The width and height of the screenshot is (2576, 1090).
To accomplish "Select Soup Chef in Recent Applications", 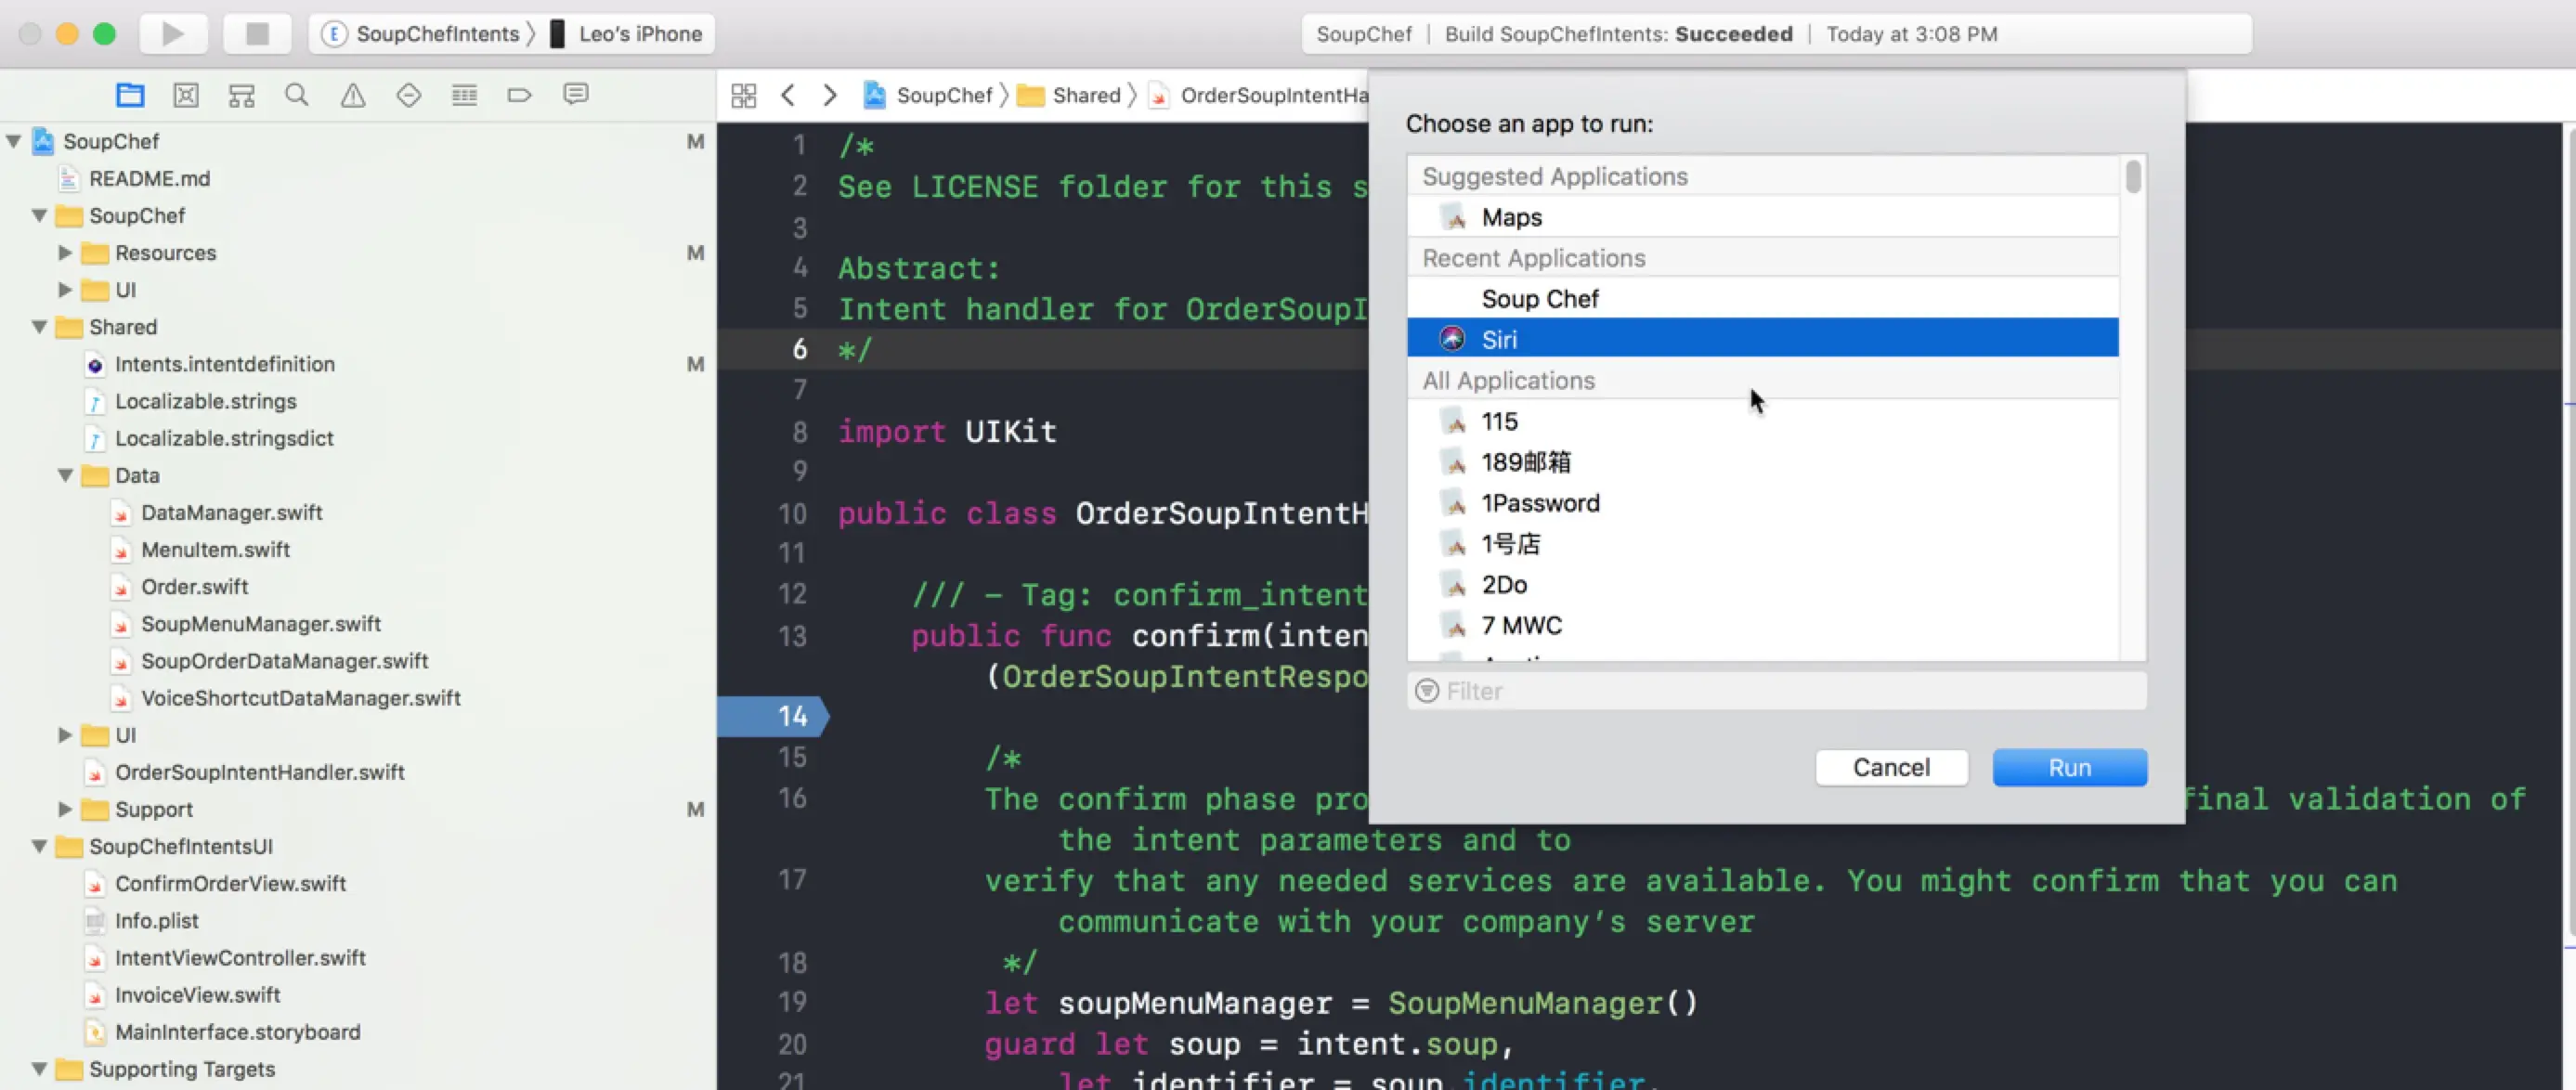I will [x=1539, y=299].
